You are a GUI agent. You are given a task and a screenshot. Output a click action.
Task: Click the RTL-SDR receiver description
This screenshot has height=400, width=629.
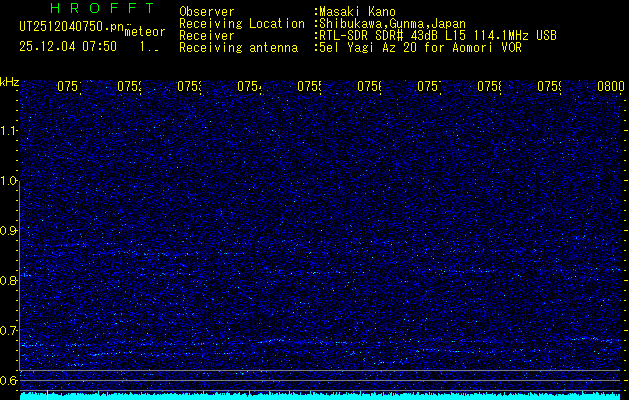click(437, 35)
